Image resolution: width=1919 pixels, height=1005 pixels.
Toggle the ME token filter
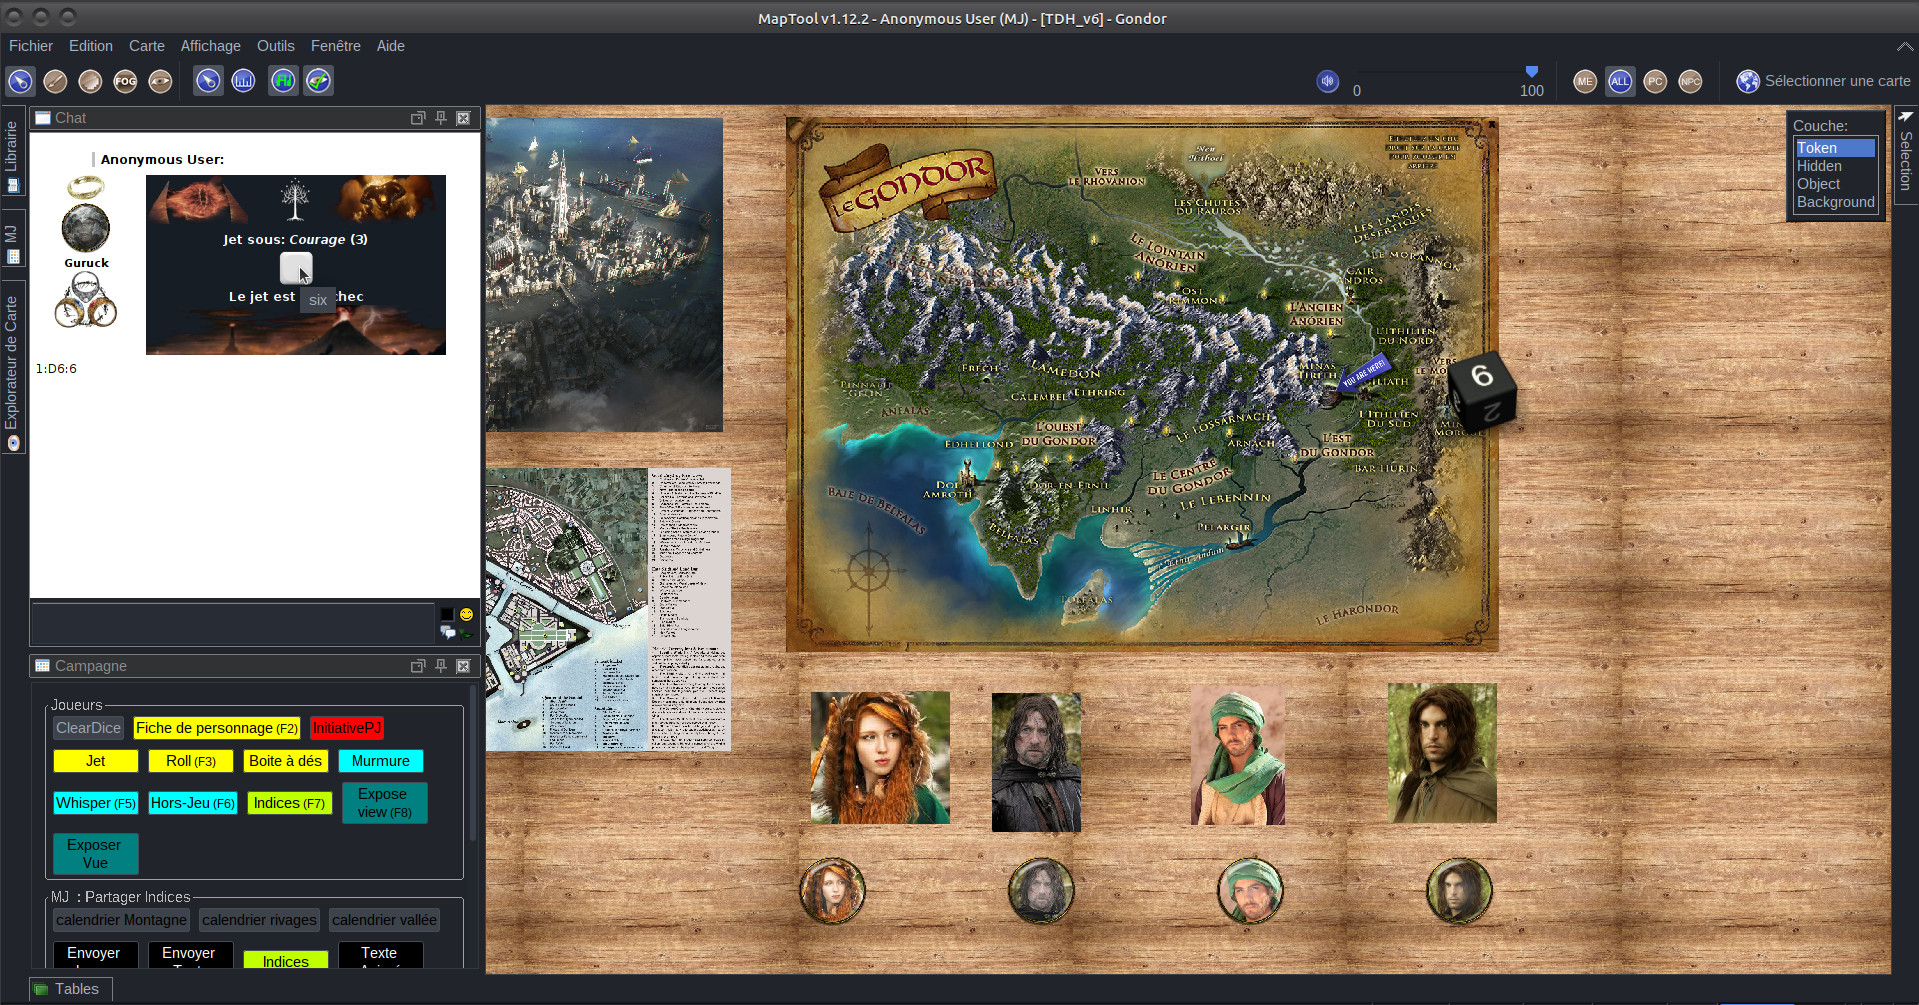point(1584,81)
